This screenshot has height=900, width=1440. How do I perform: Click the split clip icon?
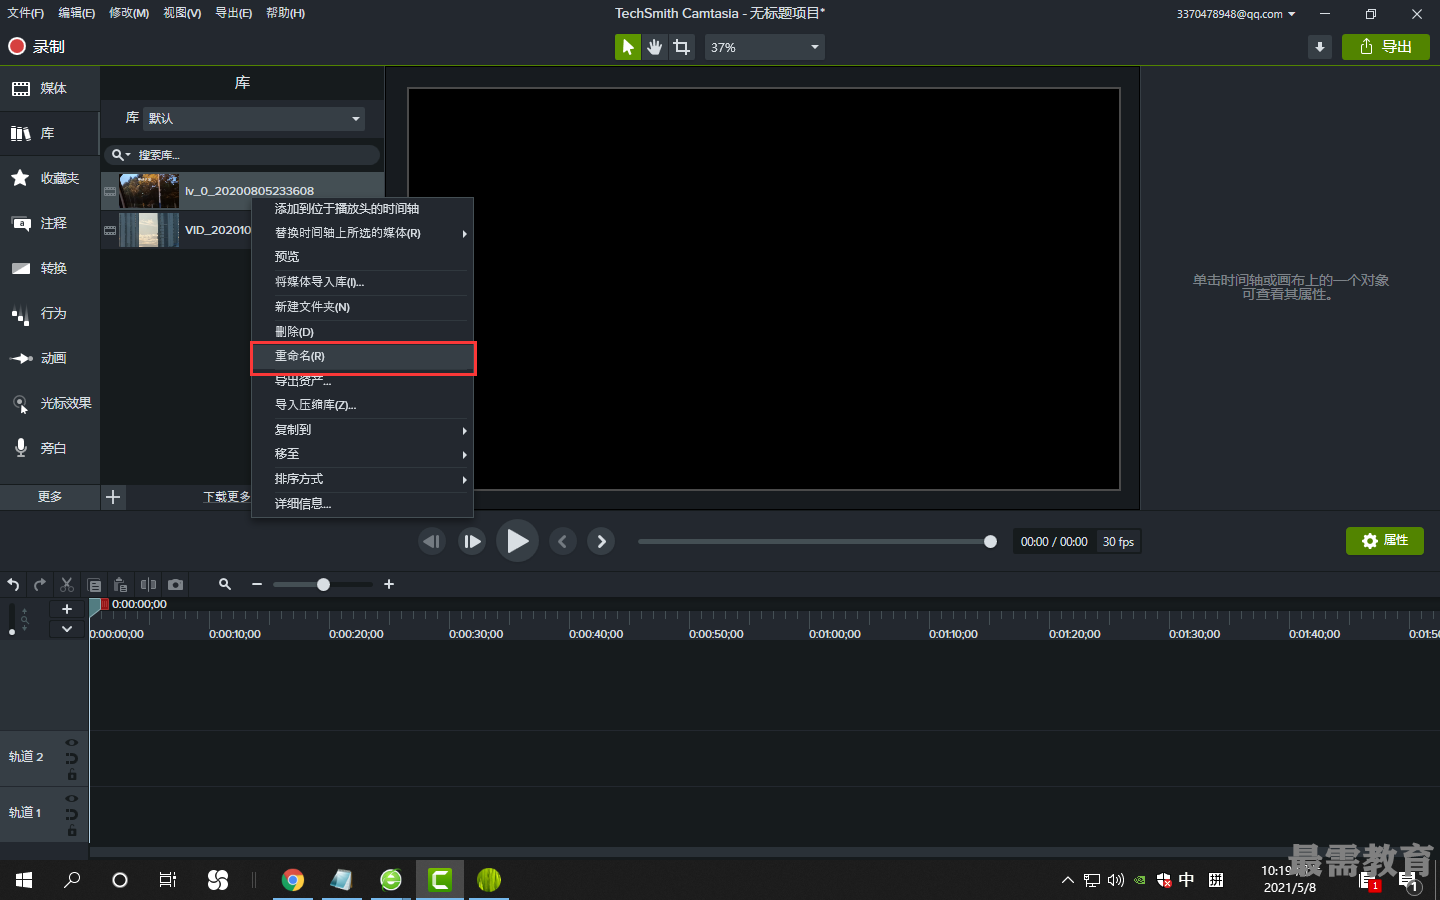[x=148, y=584]
